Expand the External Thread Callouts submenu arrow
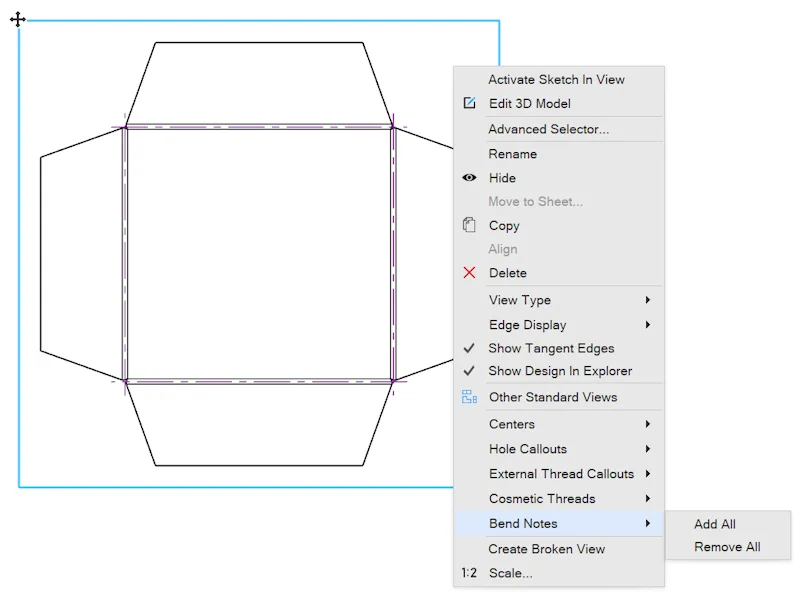The width and height of the screenshot is (800, 601). (647, 473)
